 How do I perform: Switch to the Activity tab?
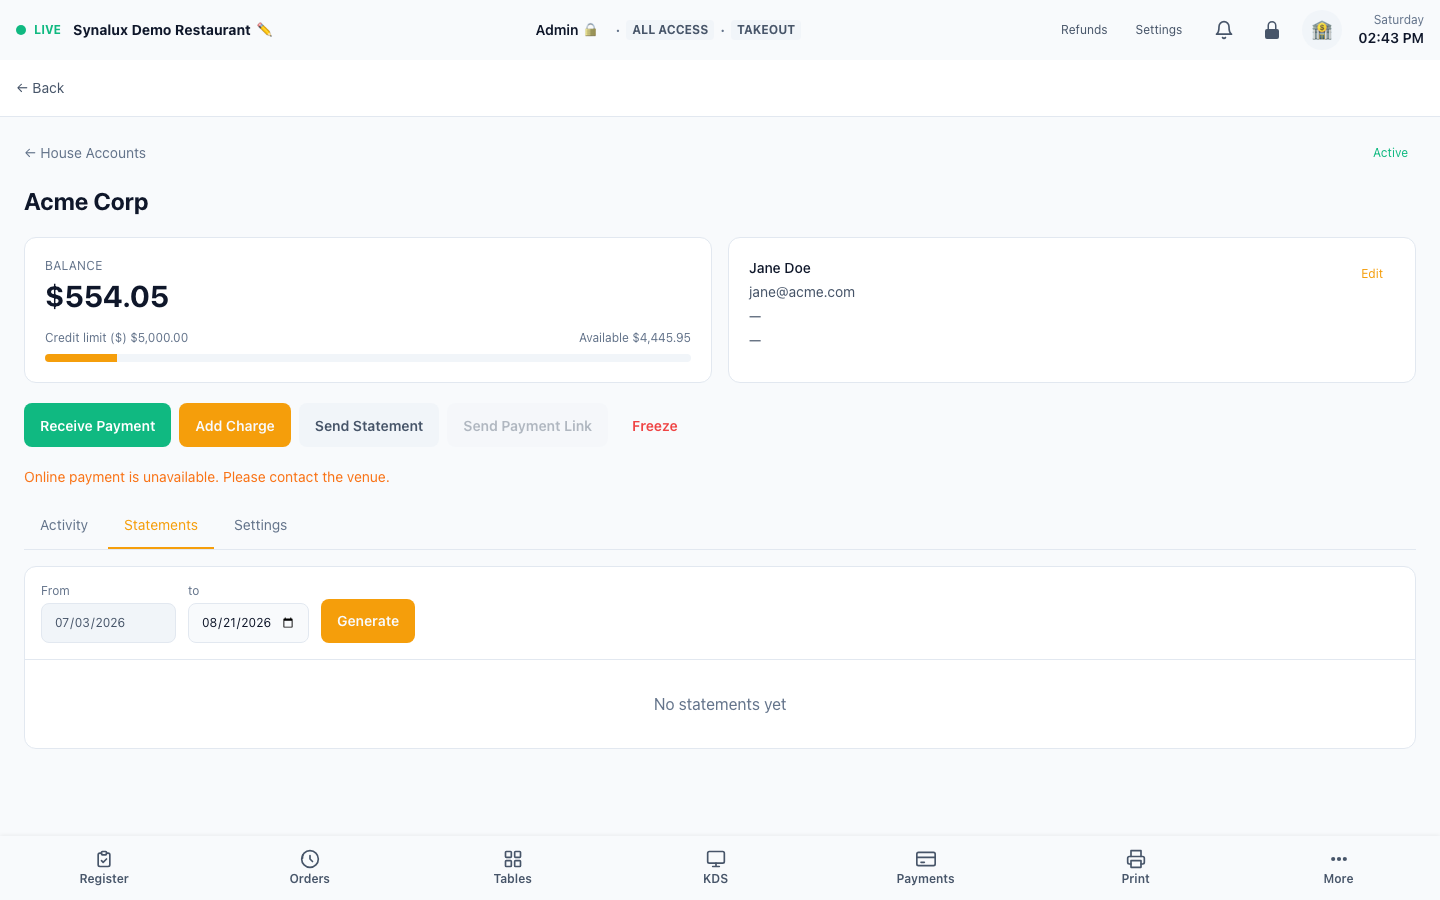(x=64, y=525)
